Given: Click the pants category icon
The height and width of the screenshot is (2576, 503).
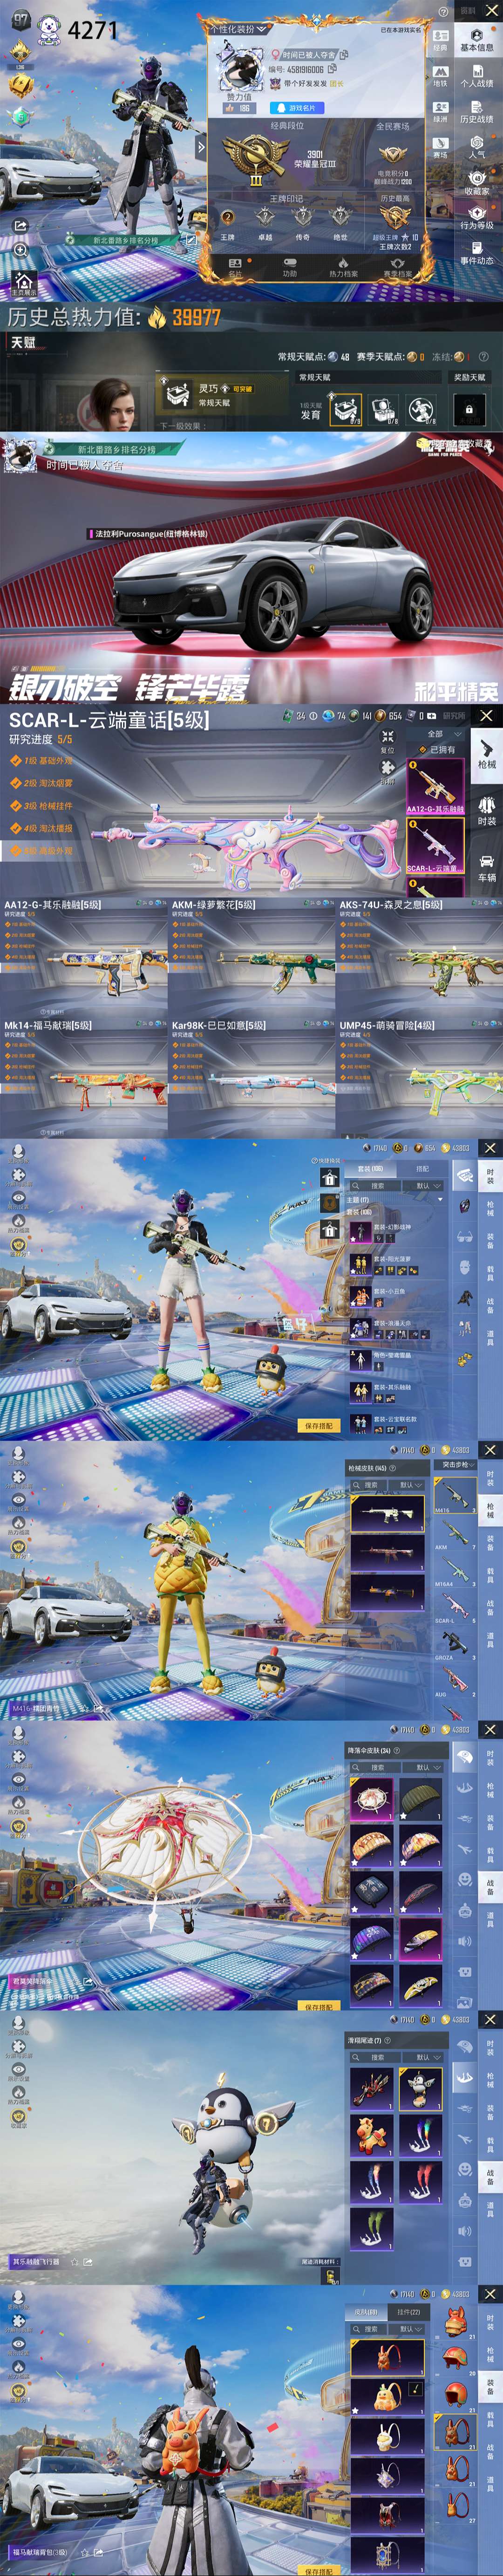Looking at the screenshot, I should 464,1328.
